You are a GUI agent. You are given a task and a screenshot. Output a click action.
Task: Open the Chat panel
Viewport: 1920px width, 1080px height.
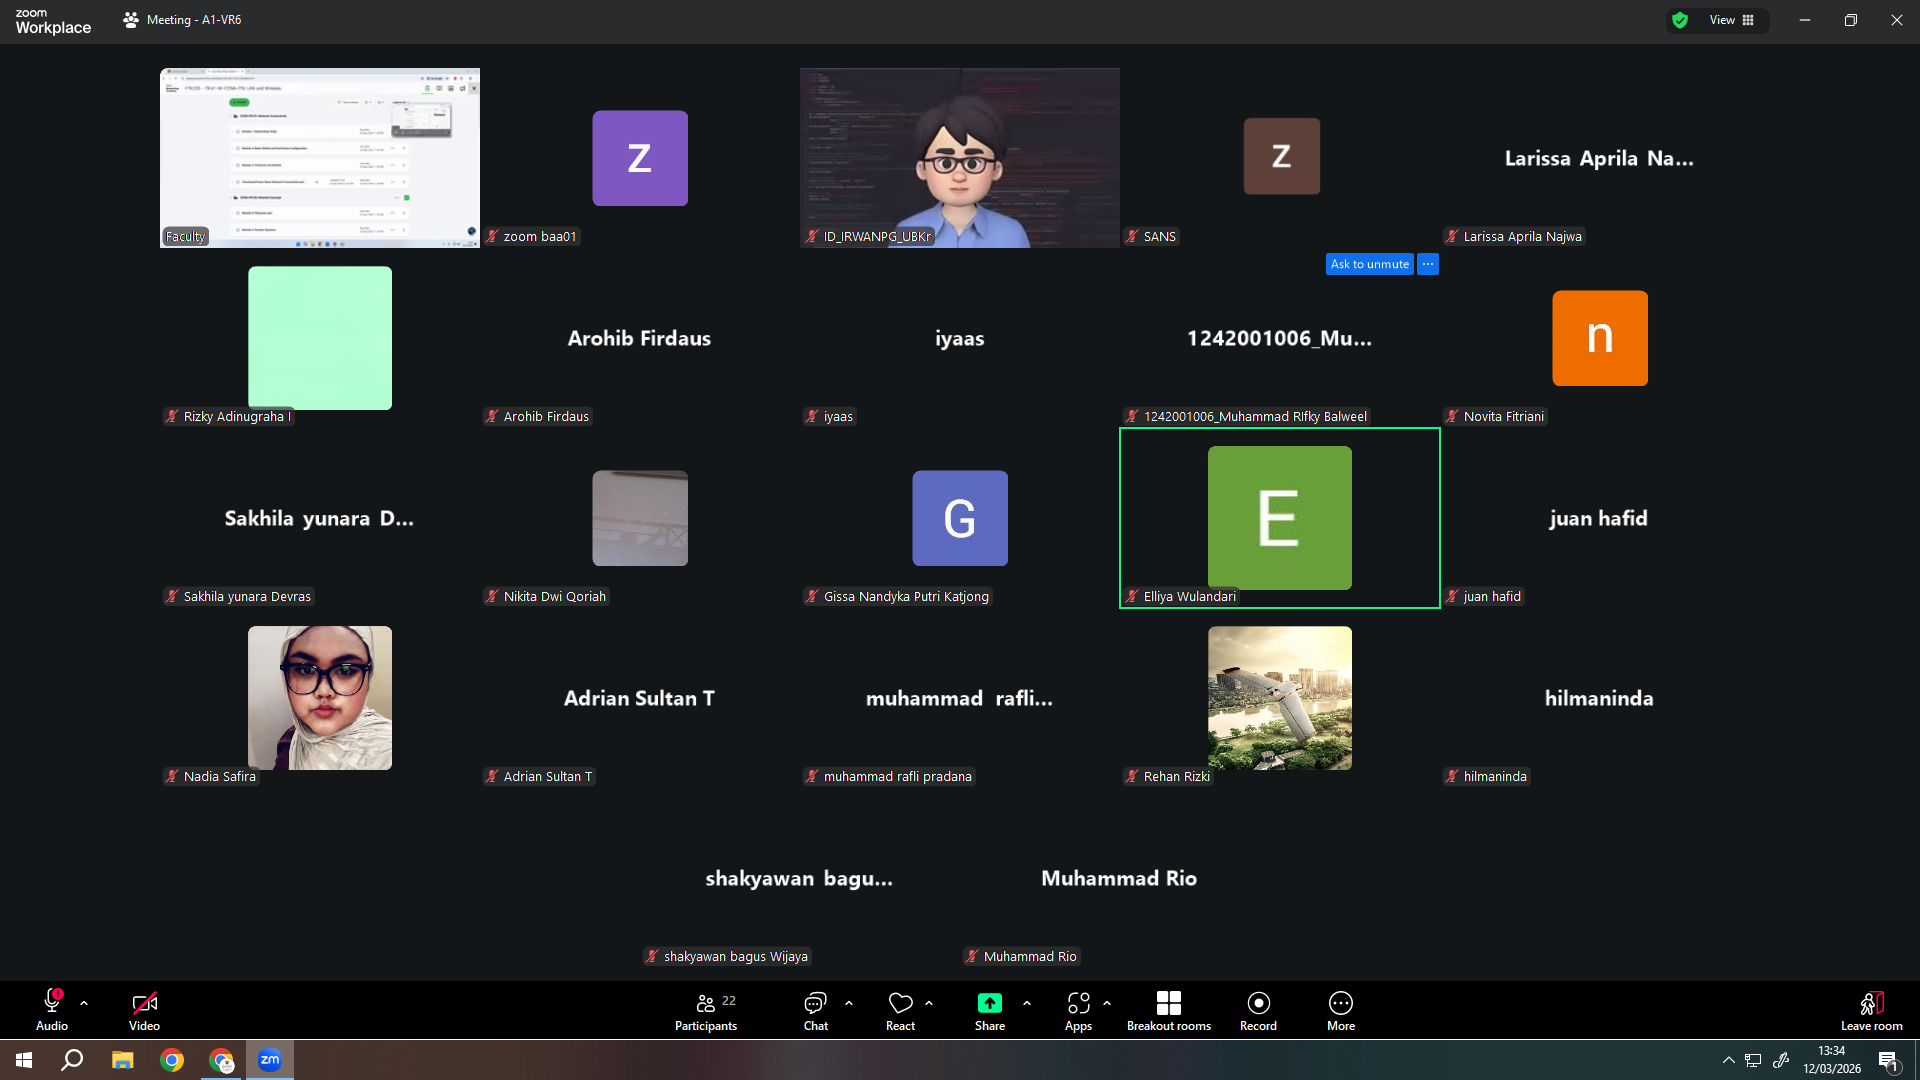coord(816,1010)
